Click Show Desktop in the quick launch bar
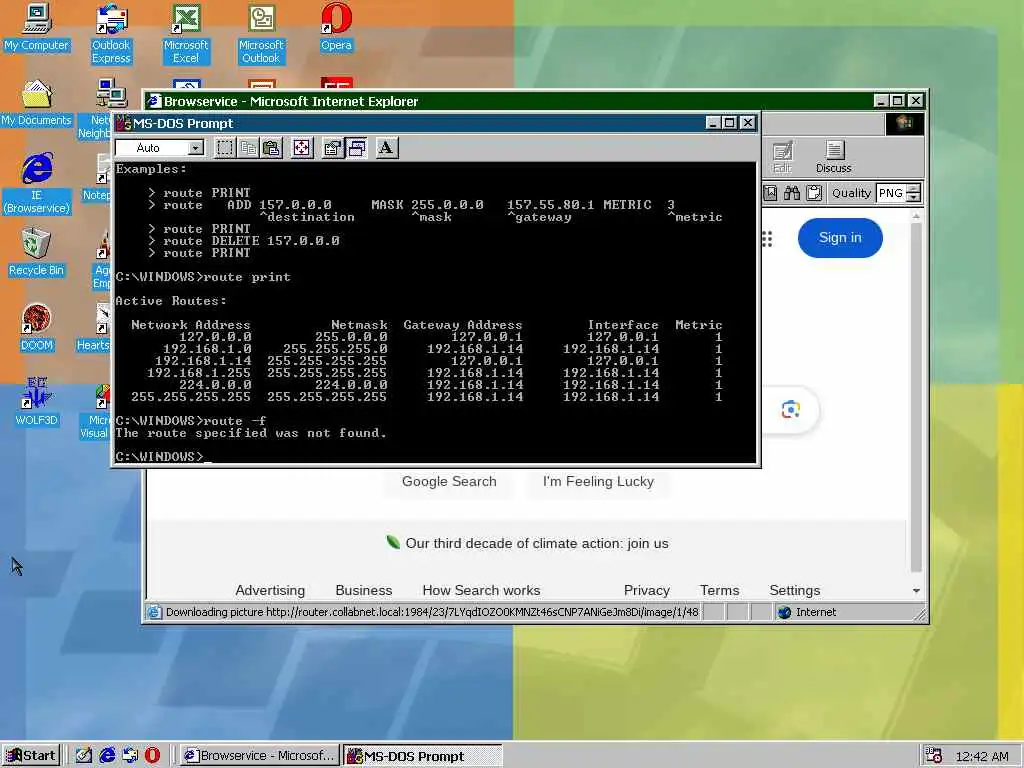 tap(84, 756)
